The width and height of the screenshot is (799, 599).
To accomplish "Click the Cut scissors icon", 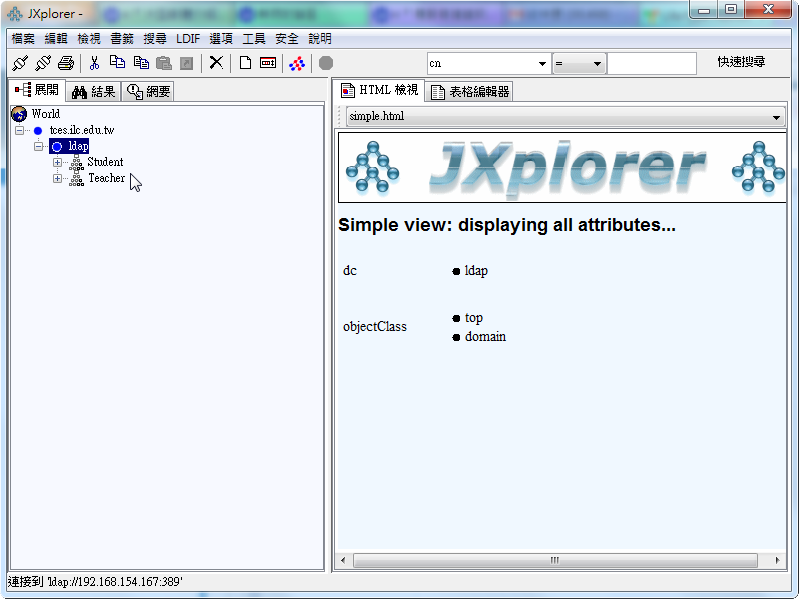I will (x=94, y=63).
